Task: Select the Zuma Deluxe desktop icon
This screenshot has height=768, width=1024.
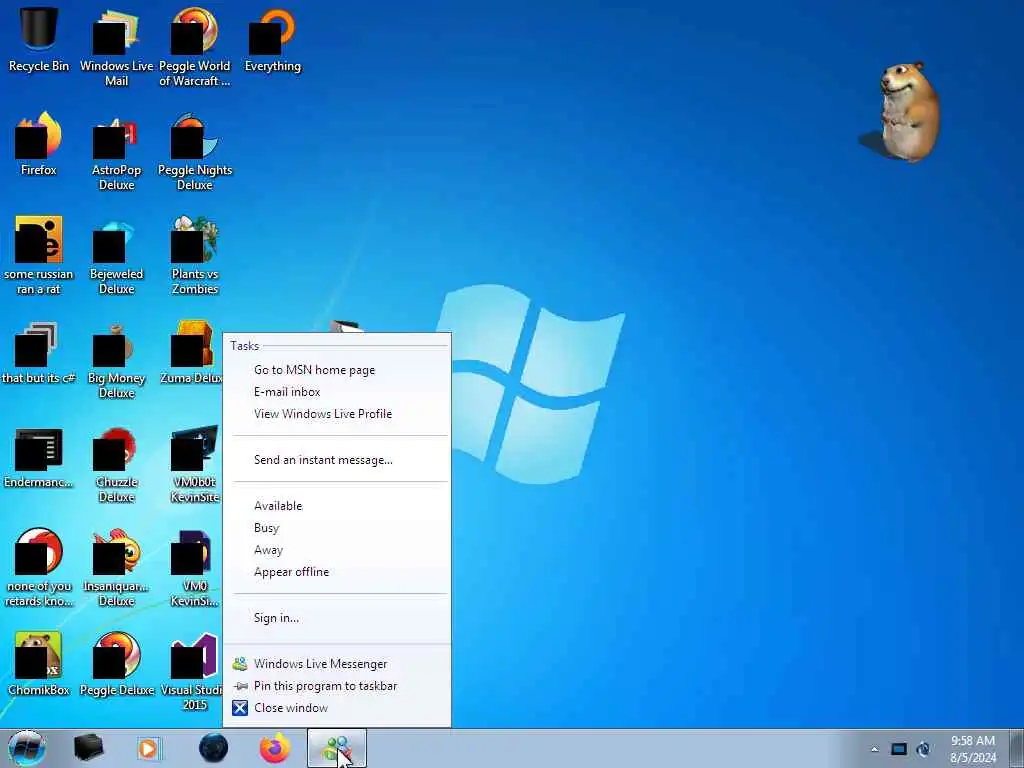Action: pyautogui.click(x=191, y=353)
